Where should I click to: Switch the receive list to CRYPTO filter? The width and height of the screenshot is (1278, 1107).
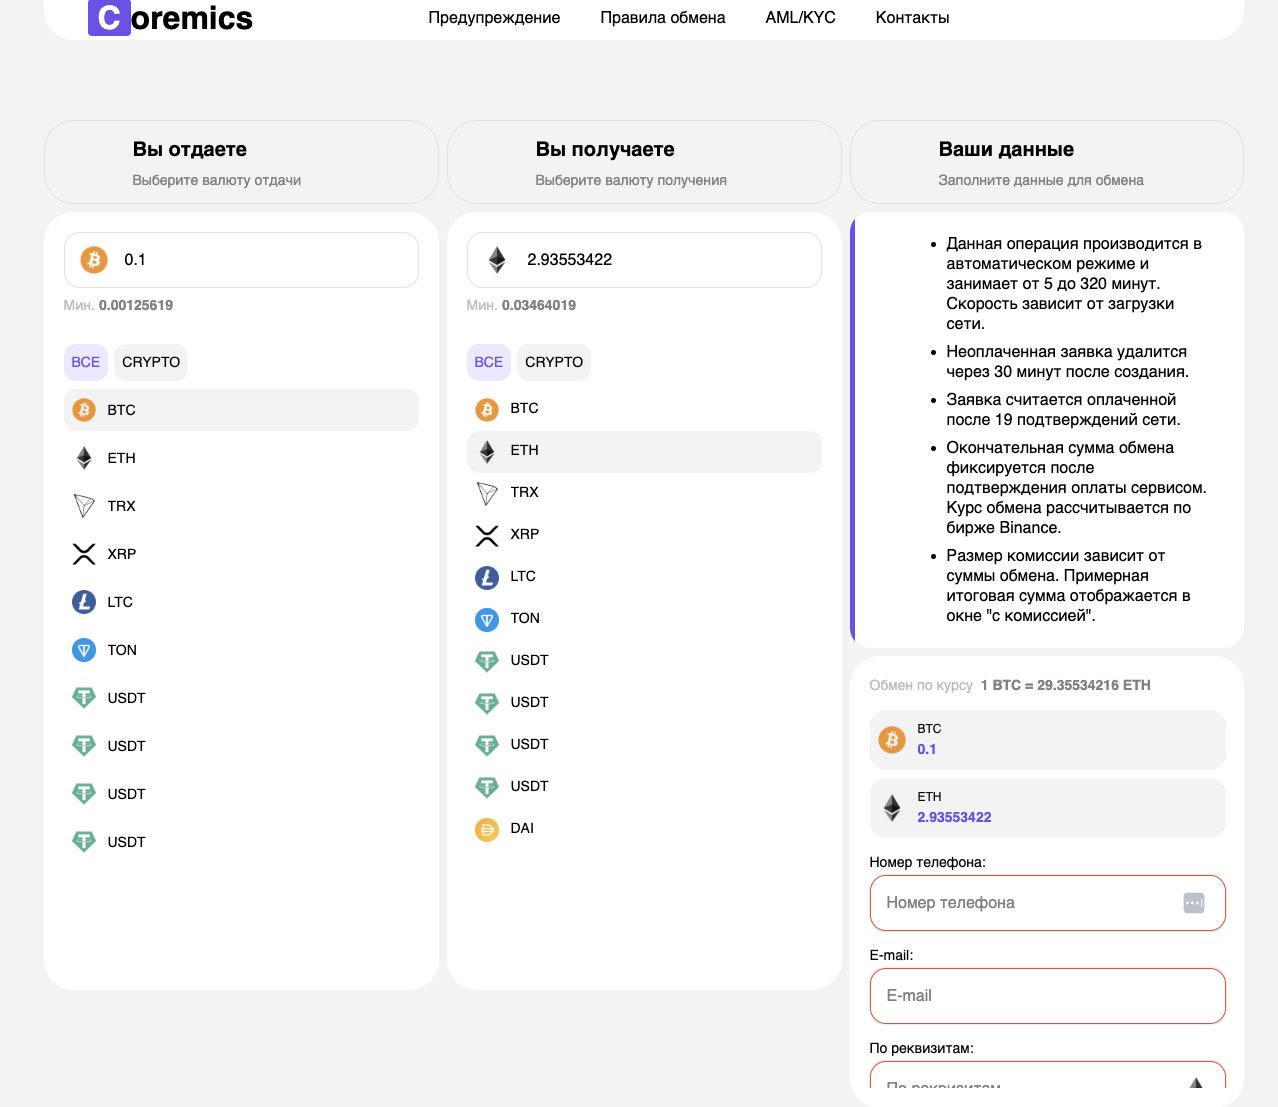pos(554,362)
